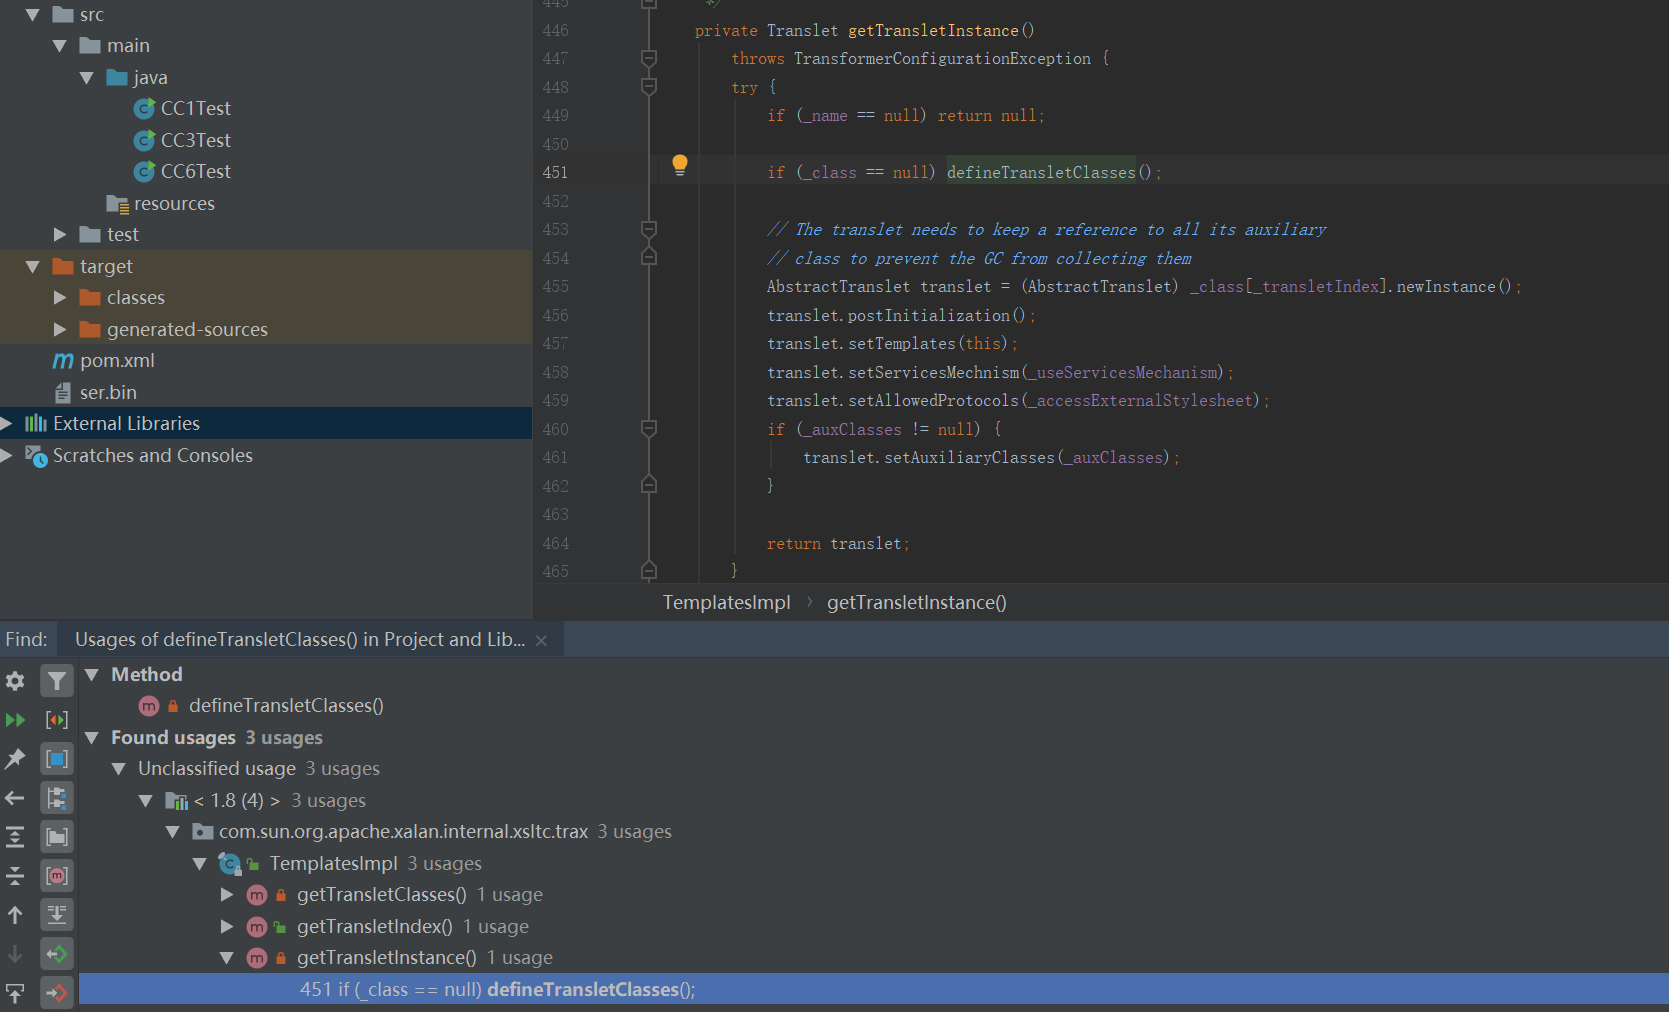
Task: Expand all nodes in usages tree
Action: coord(15,837)
